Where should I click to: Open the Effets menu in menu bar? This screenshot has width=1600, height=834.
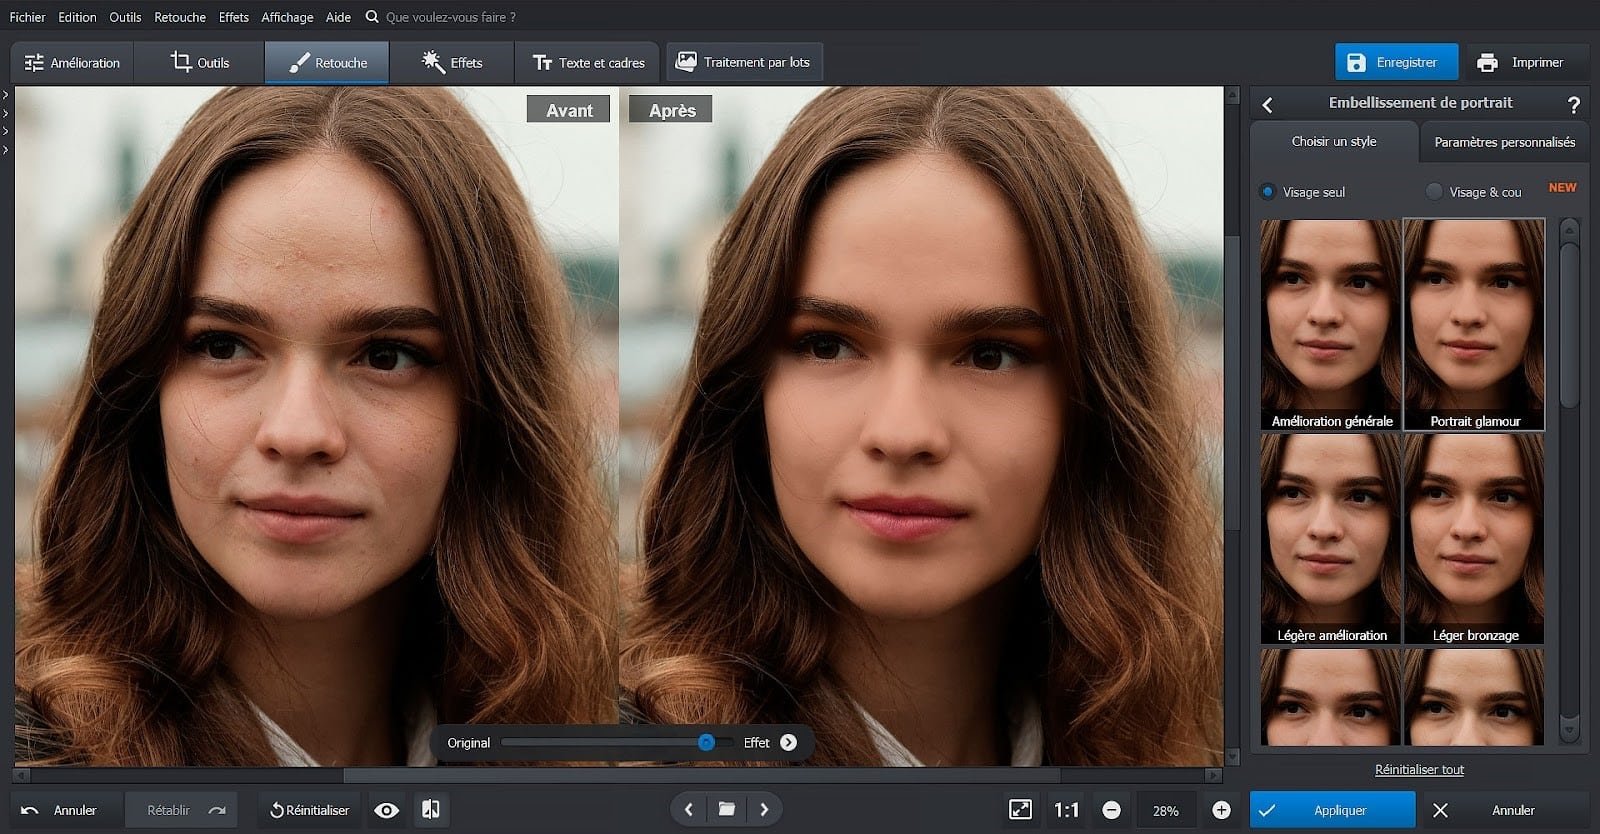233,17
